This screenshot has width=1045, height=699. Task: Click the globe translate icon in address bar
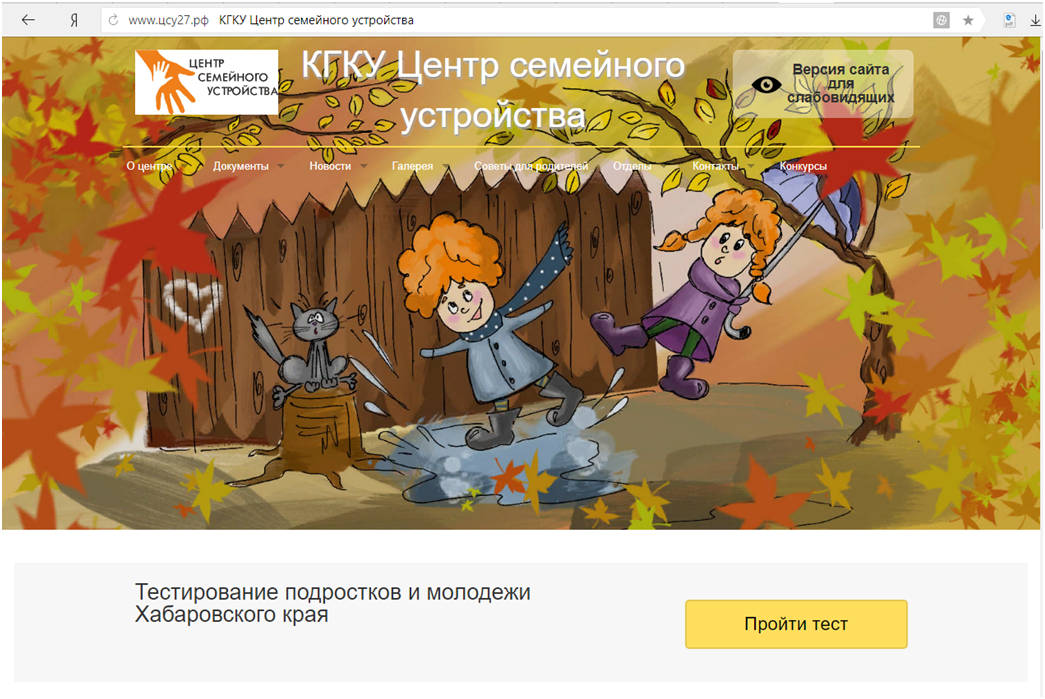click(941, 21)
